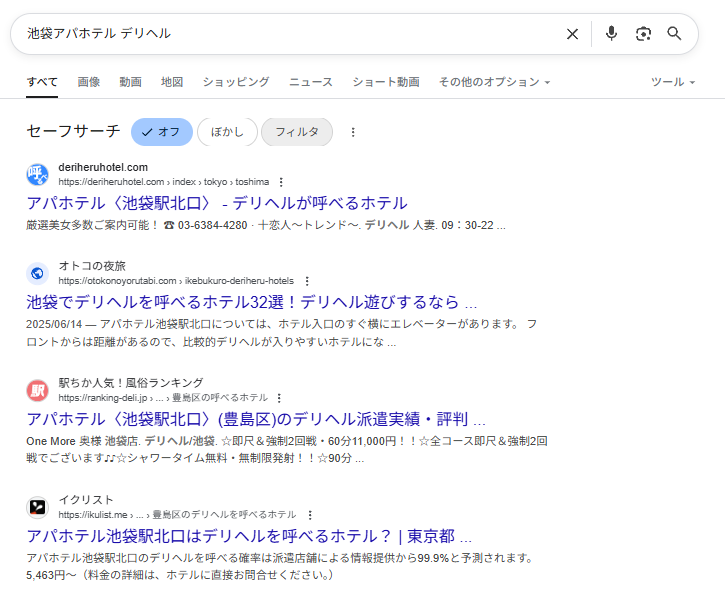Open three-dot menu for ranking-deli.jp result
The image size is (725, 596).
280,397
